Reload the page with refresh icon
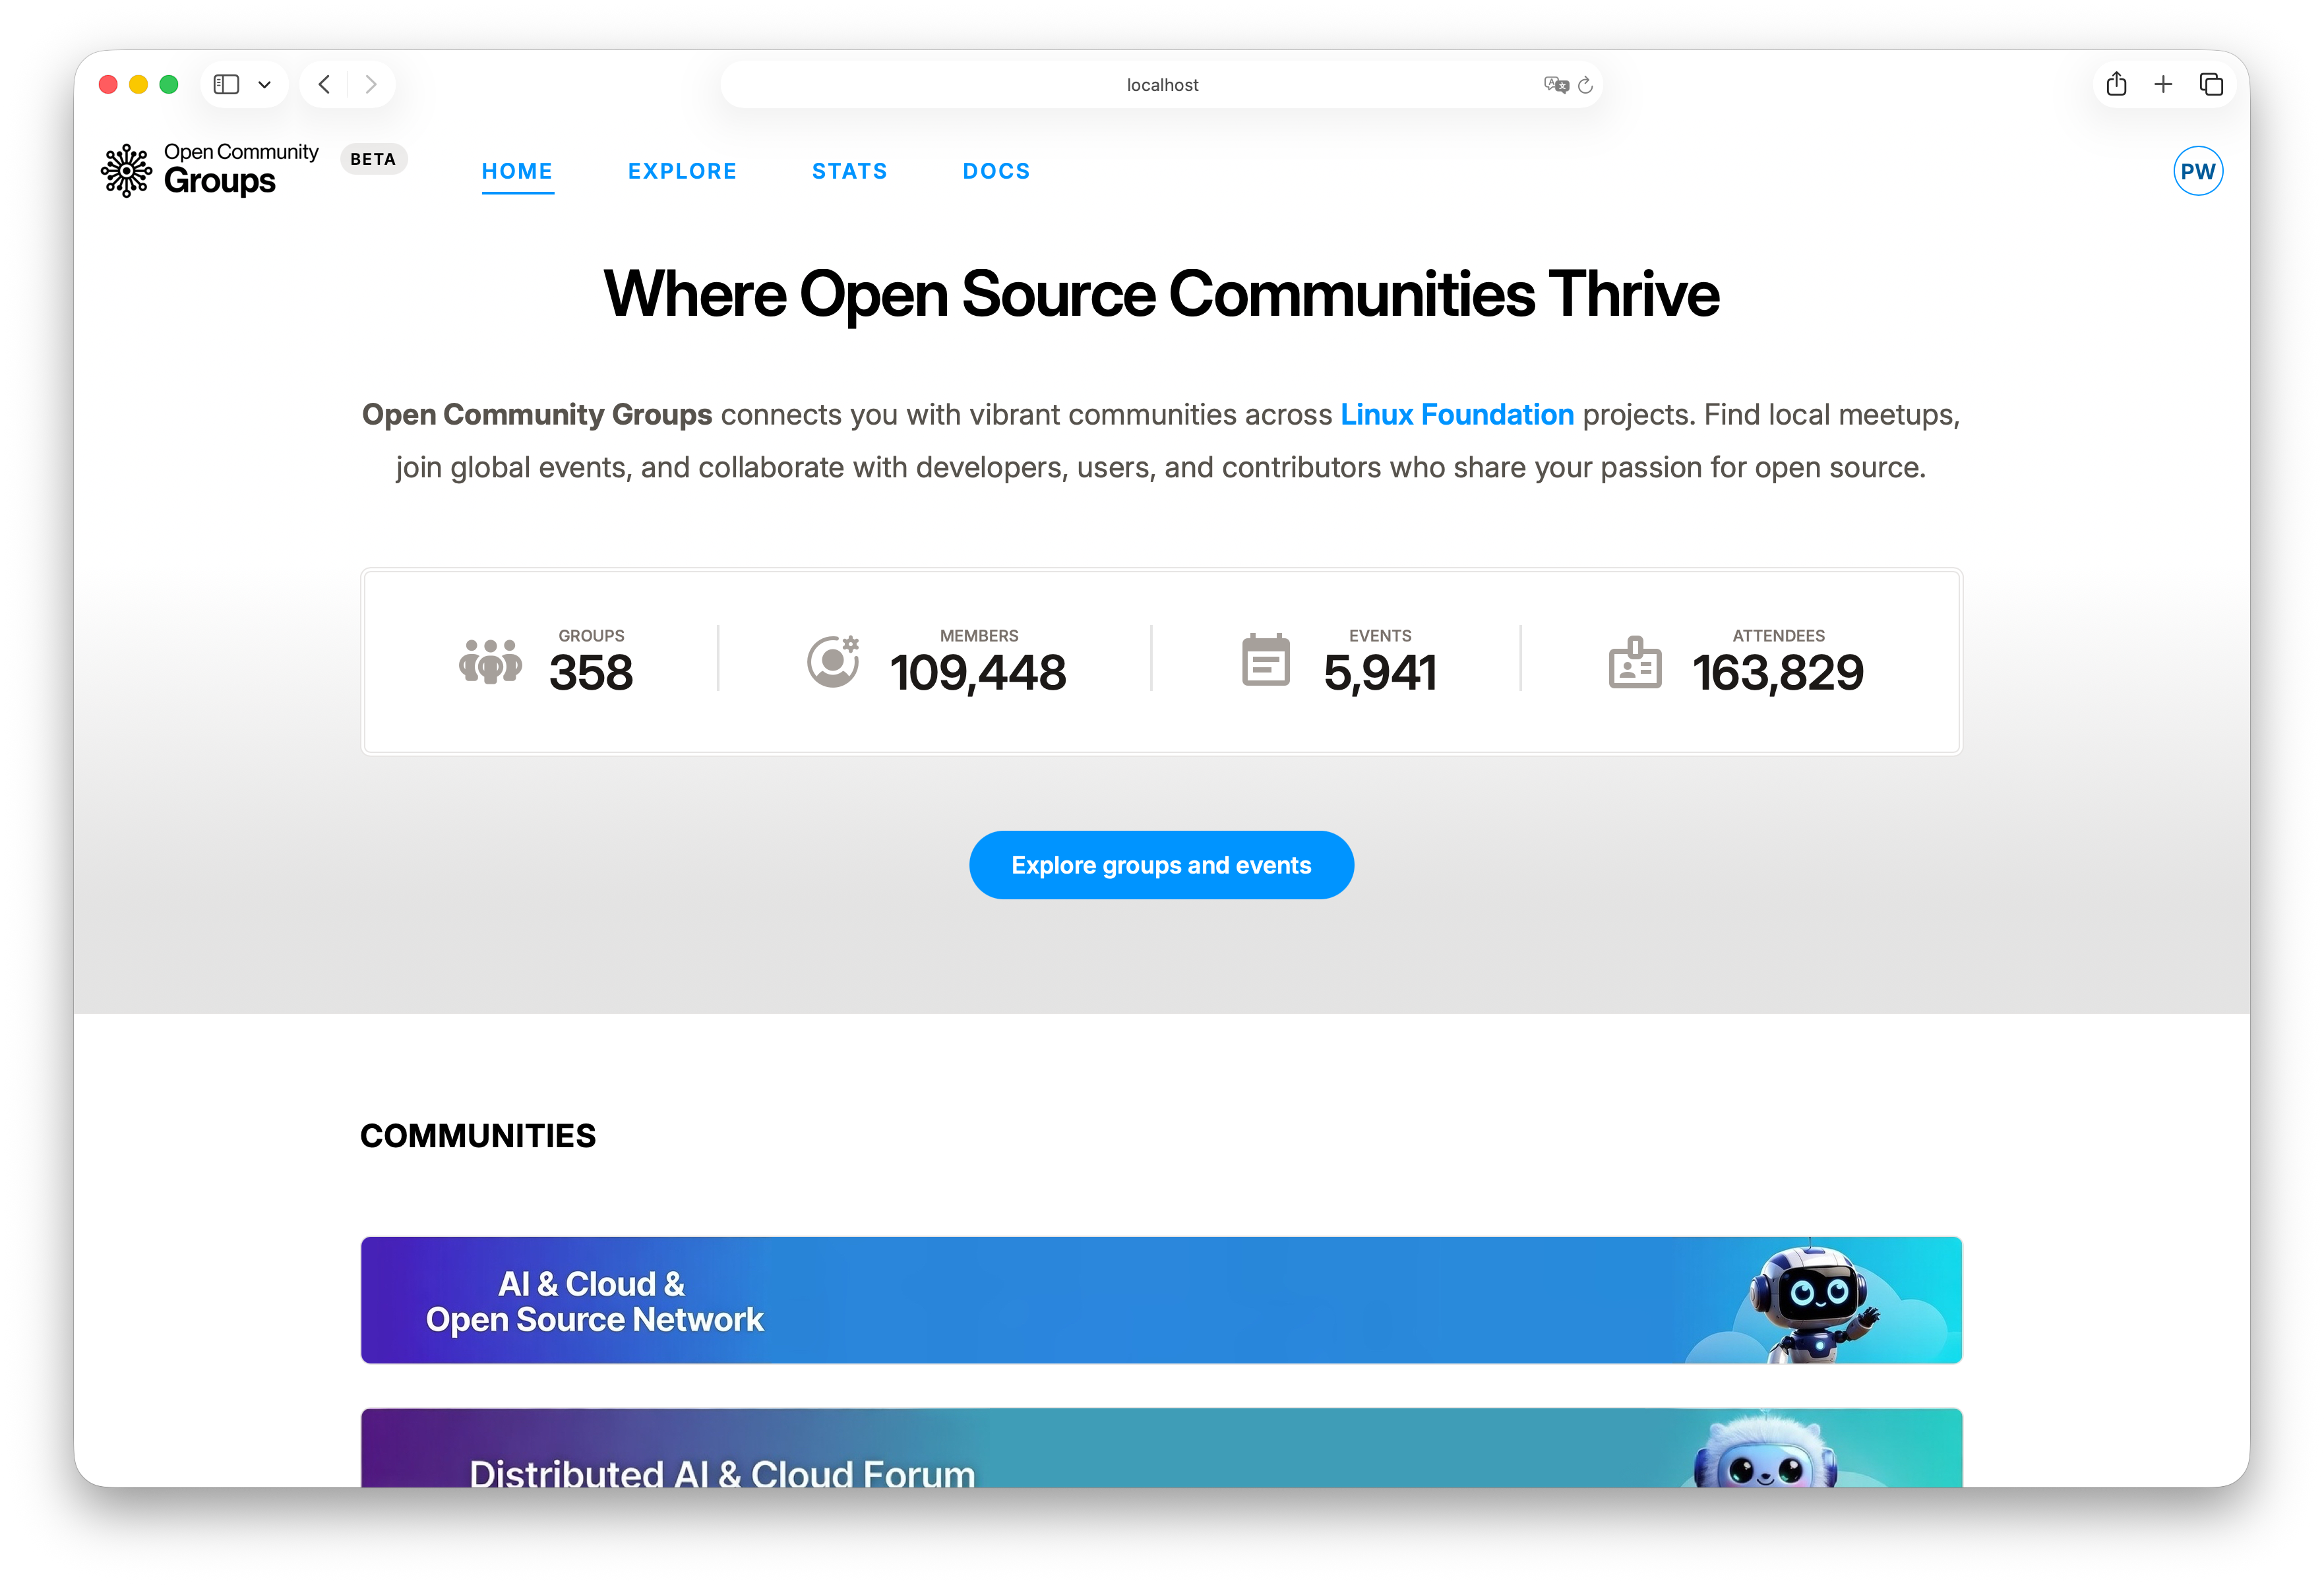The height and width of the screenshot is (1585, 2324). (x=1586, y=85)
